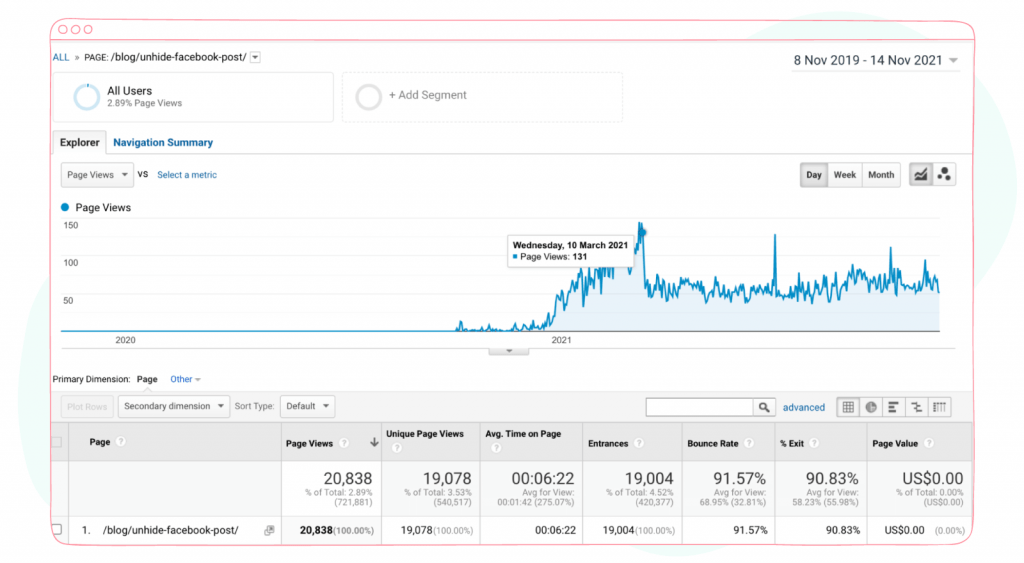
Task: Sort by Entrances column header
Action: pyautogui.click(x=608, y=443)
